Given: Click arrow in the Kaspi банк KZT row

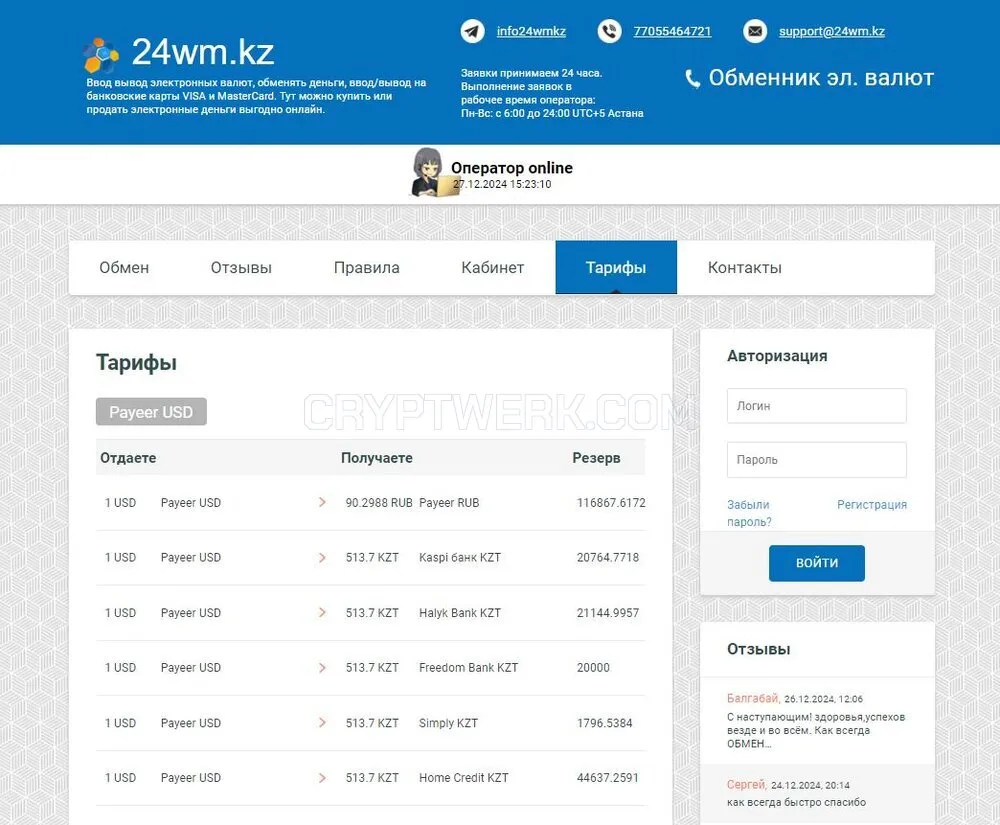Looking at the screenshot, I should coord(322,558).
